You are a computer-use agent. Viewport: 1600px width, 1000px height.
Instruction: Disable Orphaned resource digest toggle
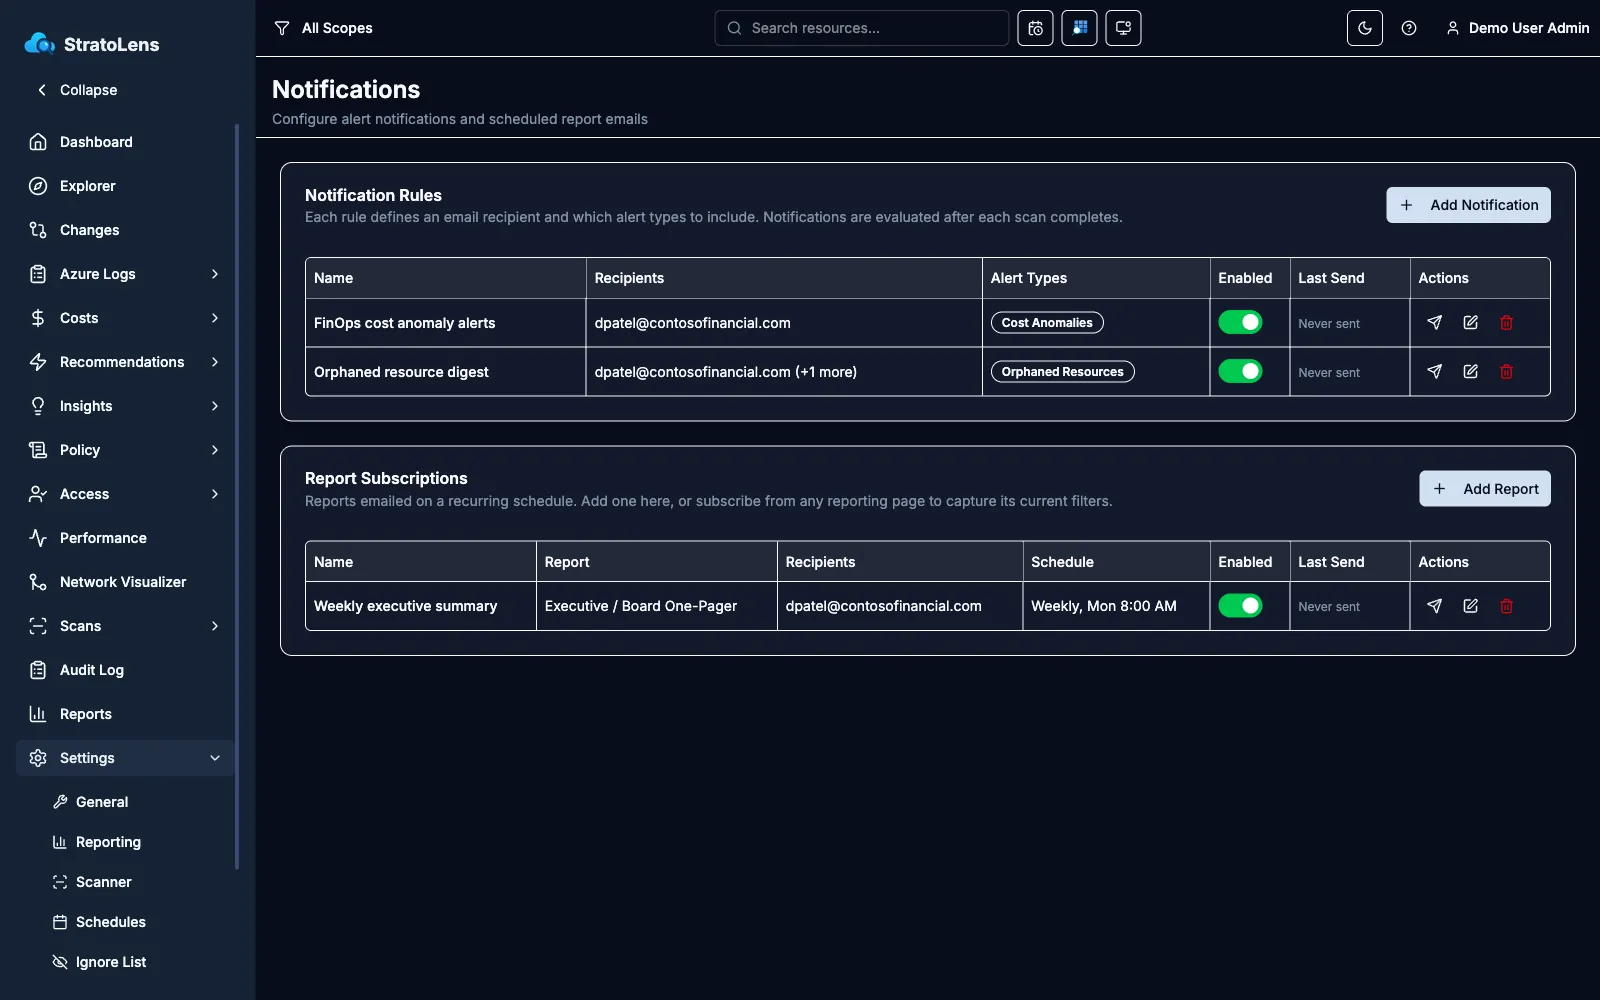pyautogui.click(x=1240, y=371)
